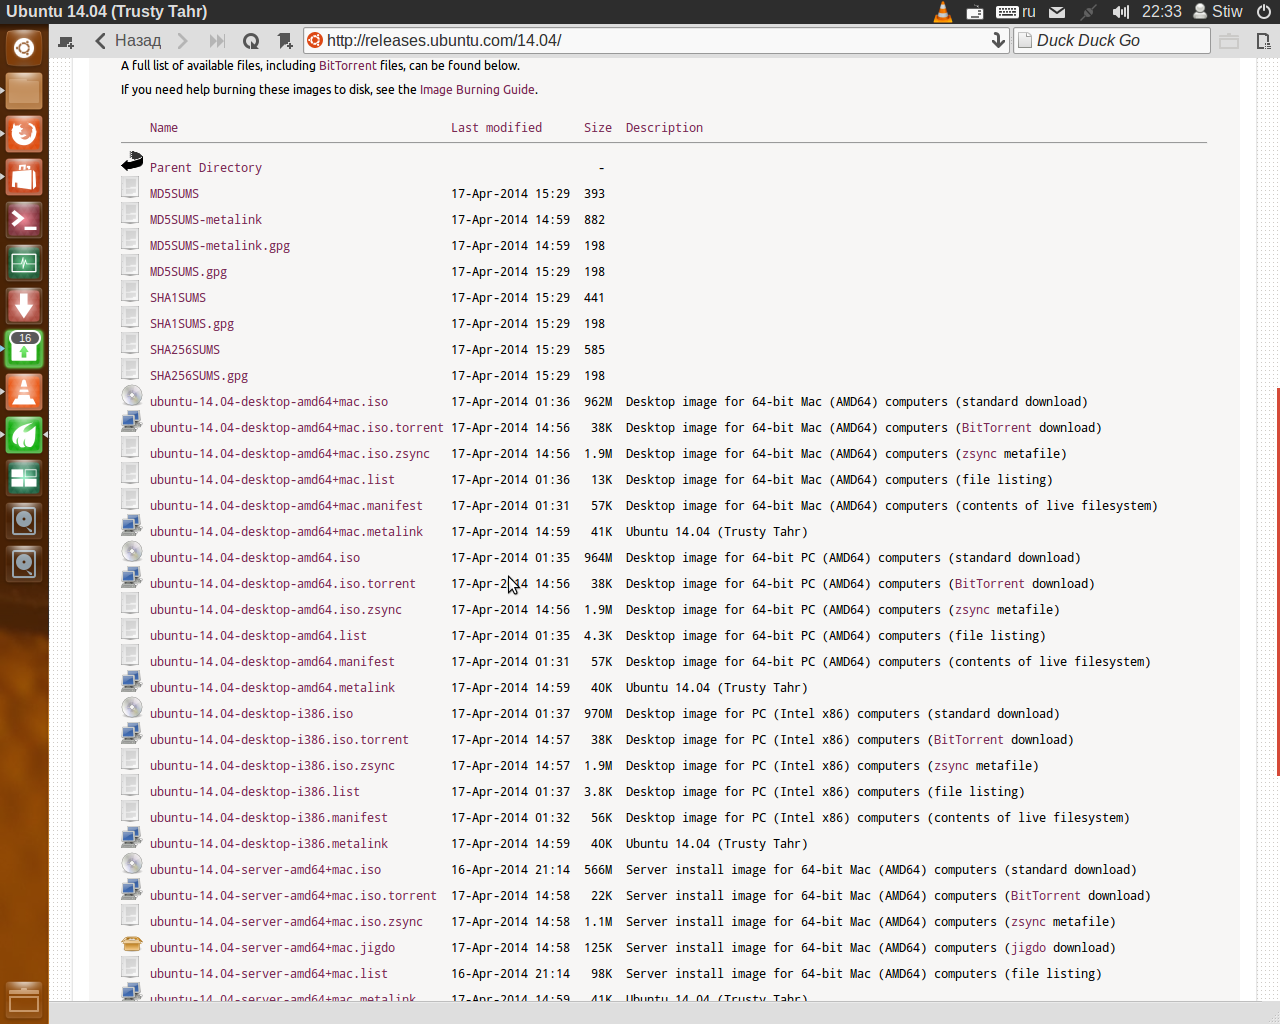
Task: Open SHA1SUMS file link
Action: pyautogui.click(x=178, y=298)
